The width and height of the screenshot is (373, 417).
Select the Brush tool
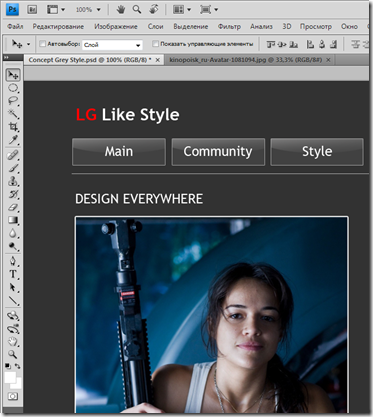[13, 168]
